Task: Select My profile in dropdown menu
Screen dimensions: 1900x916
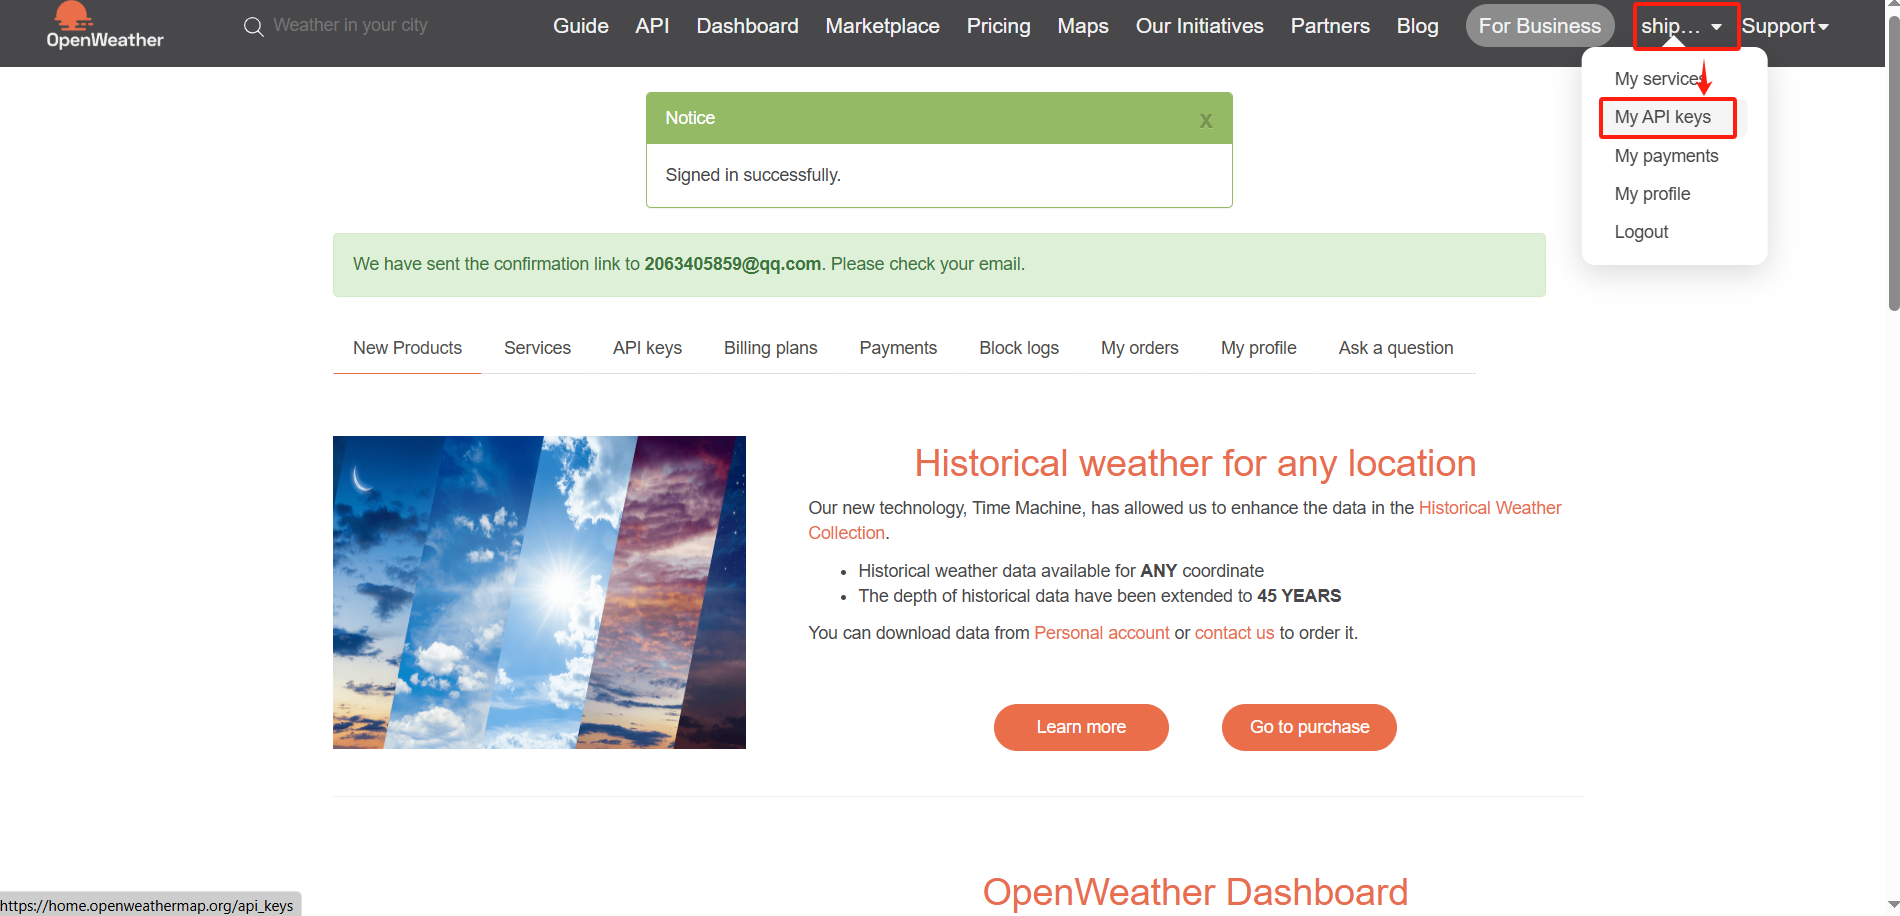Action: coord(1652,194)
